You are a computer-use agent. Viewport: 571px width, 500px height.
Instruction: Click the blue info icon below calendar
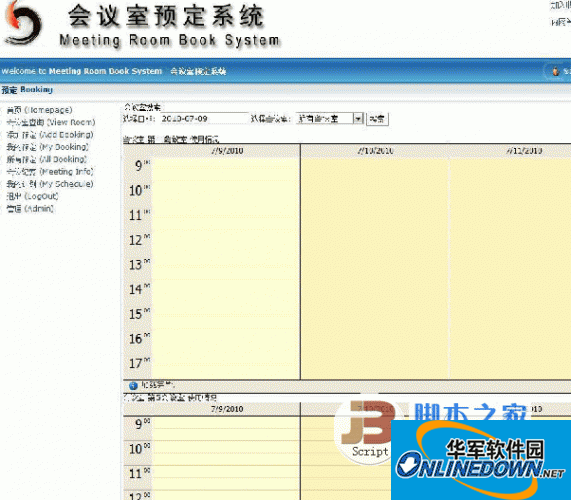[x=133, y=385]
